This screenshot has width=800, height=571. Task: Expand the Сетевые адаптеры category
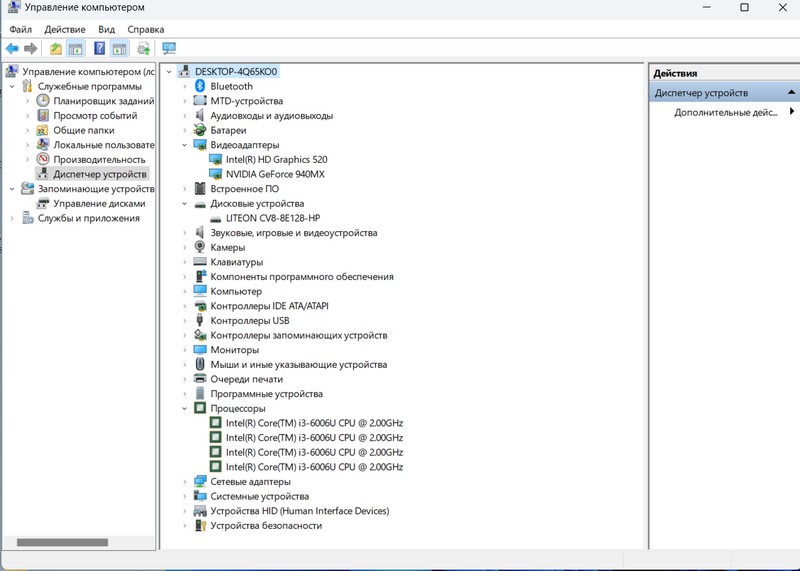185,481
